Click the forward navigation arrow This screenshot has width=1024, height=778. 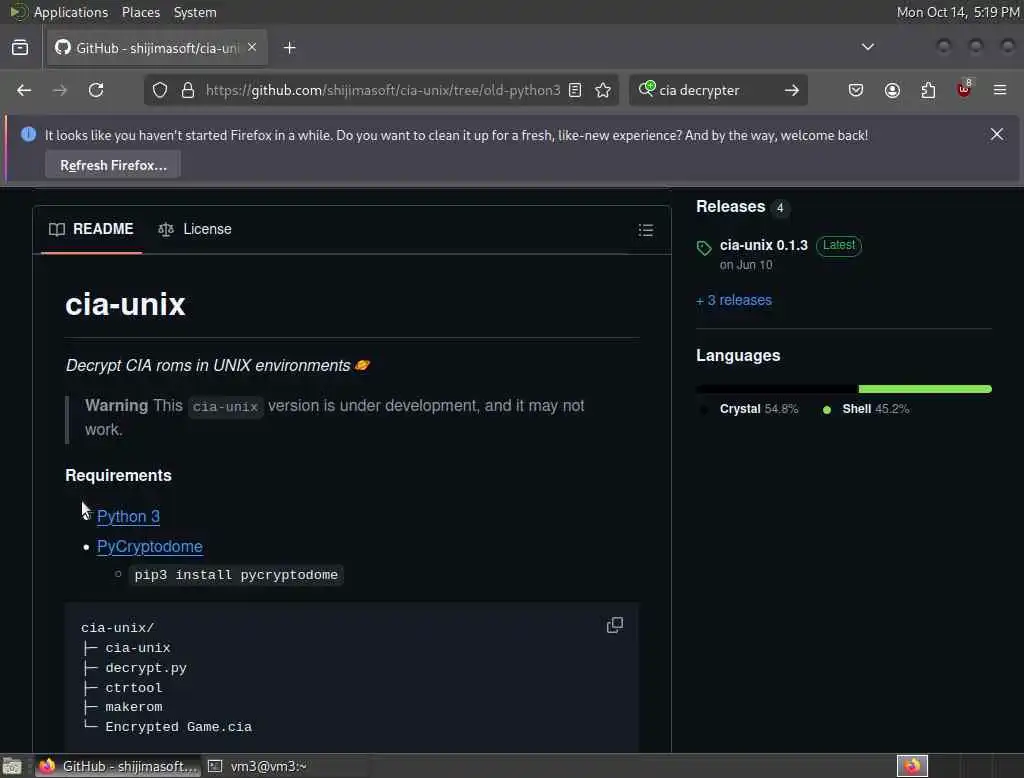pyautogui.click(x=59, y=90)
